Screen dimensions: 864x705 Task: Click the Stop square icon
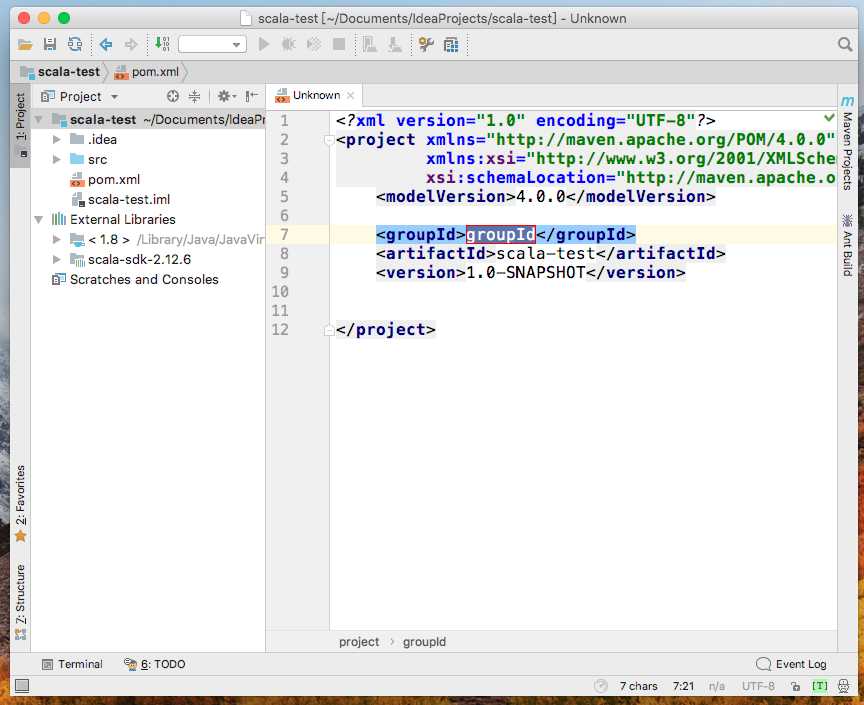pos(339,44)
